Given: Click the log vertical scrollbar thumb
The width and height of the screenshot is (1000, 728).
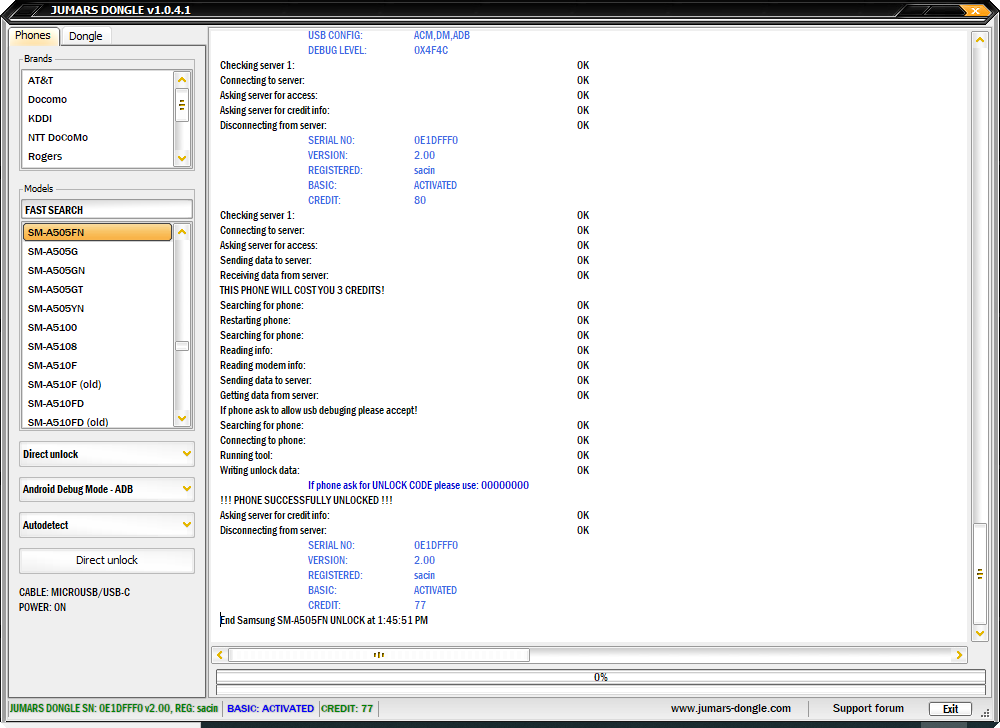Looking at the screenshot, I should (980, 574).
